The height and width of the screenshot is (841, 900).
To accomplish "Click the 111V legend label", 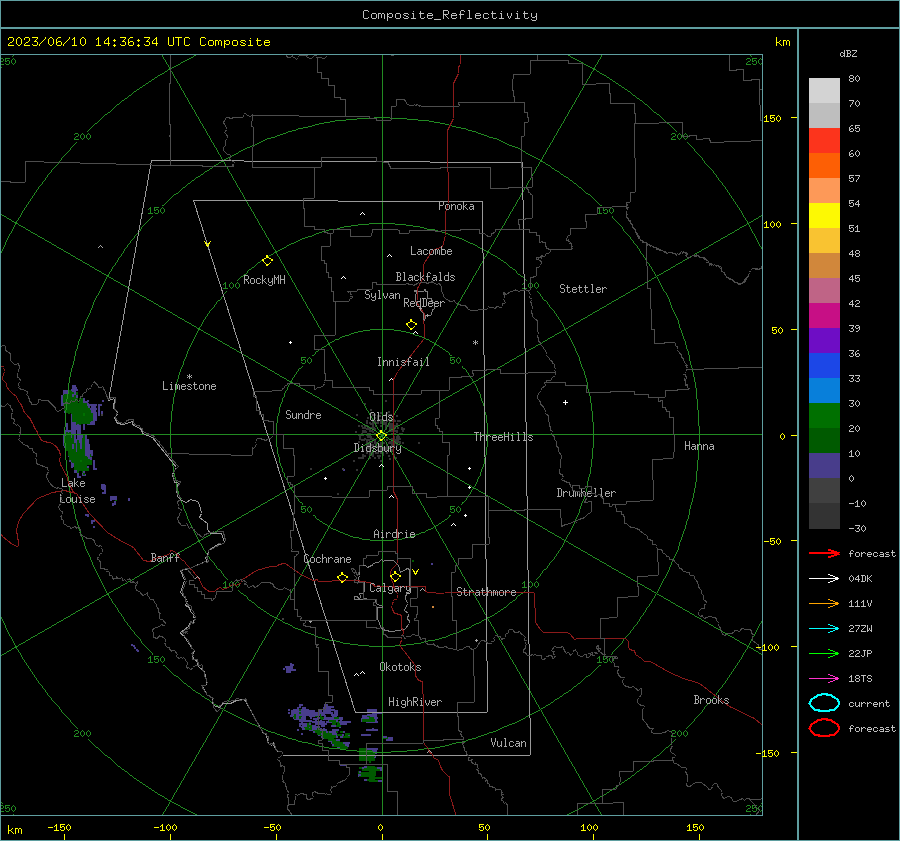I will click(860, 603).
